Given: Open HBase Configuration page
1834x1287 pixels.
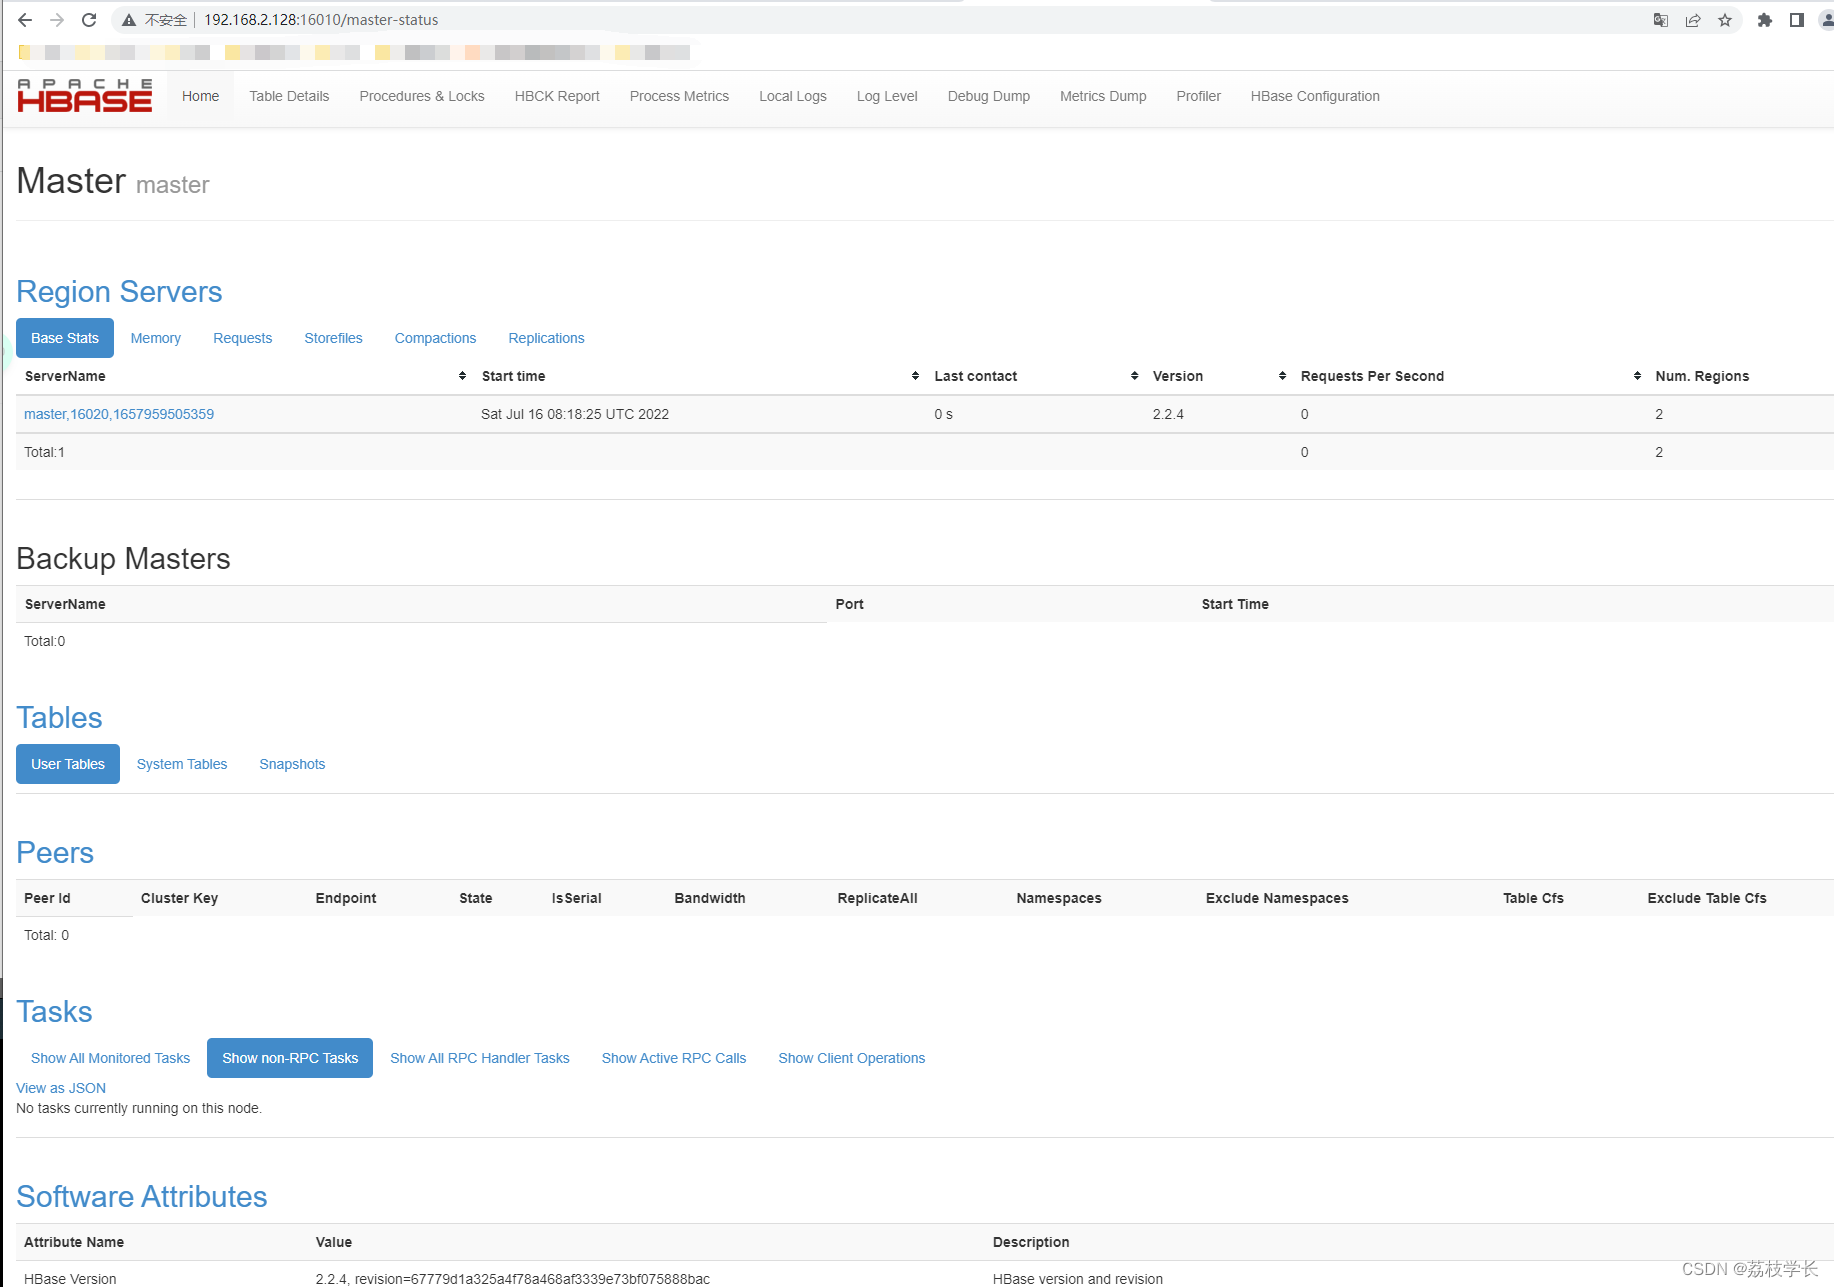Looking at the screenshot, I should 1315,96.
